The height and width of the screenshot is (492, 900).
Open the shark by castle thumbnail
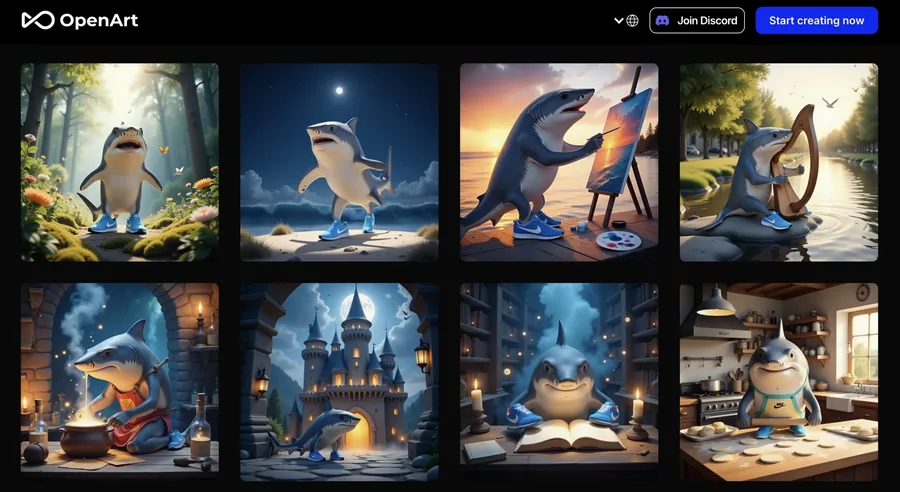(339, 382)
